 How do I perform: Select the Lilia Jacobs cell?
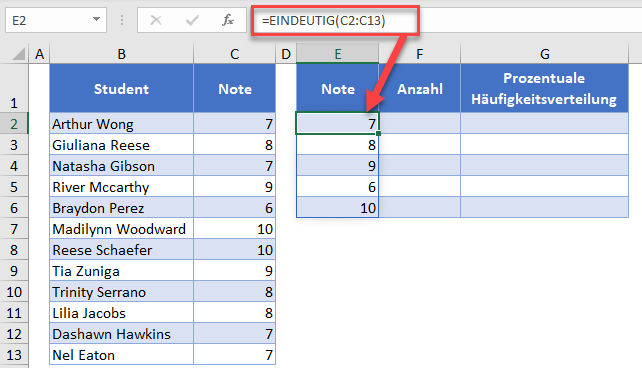[x=121, y=313]
